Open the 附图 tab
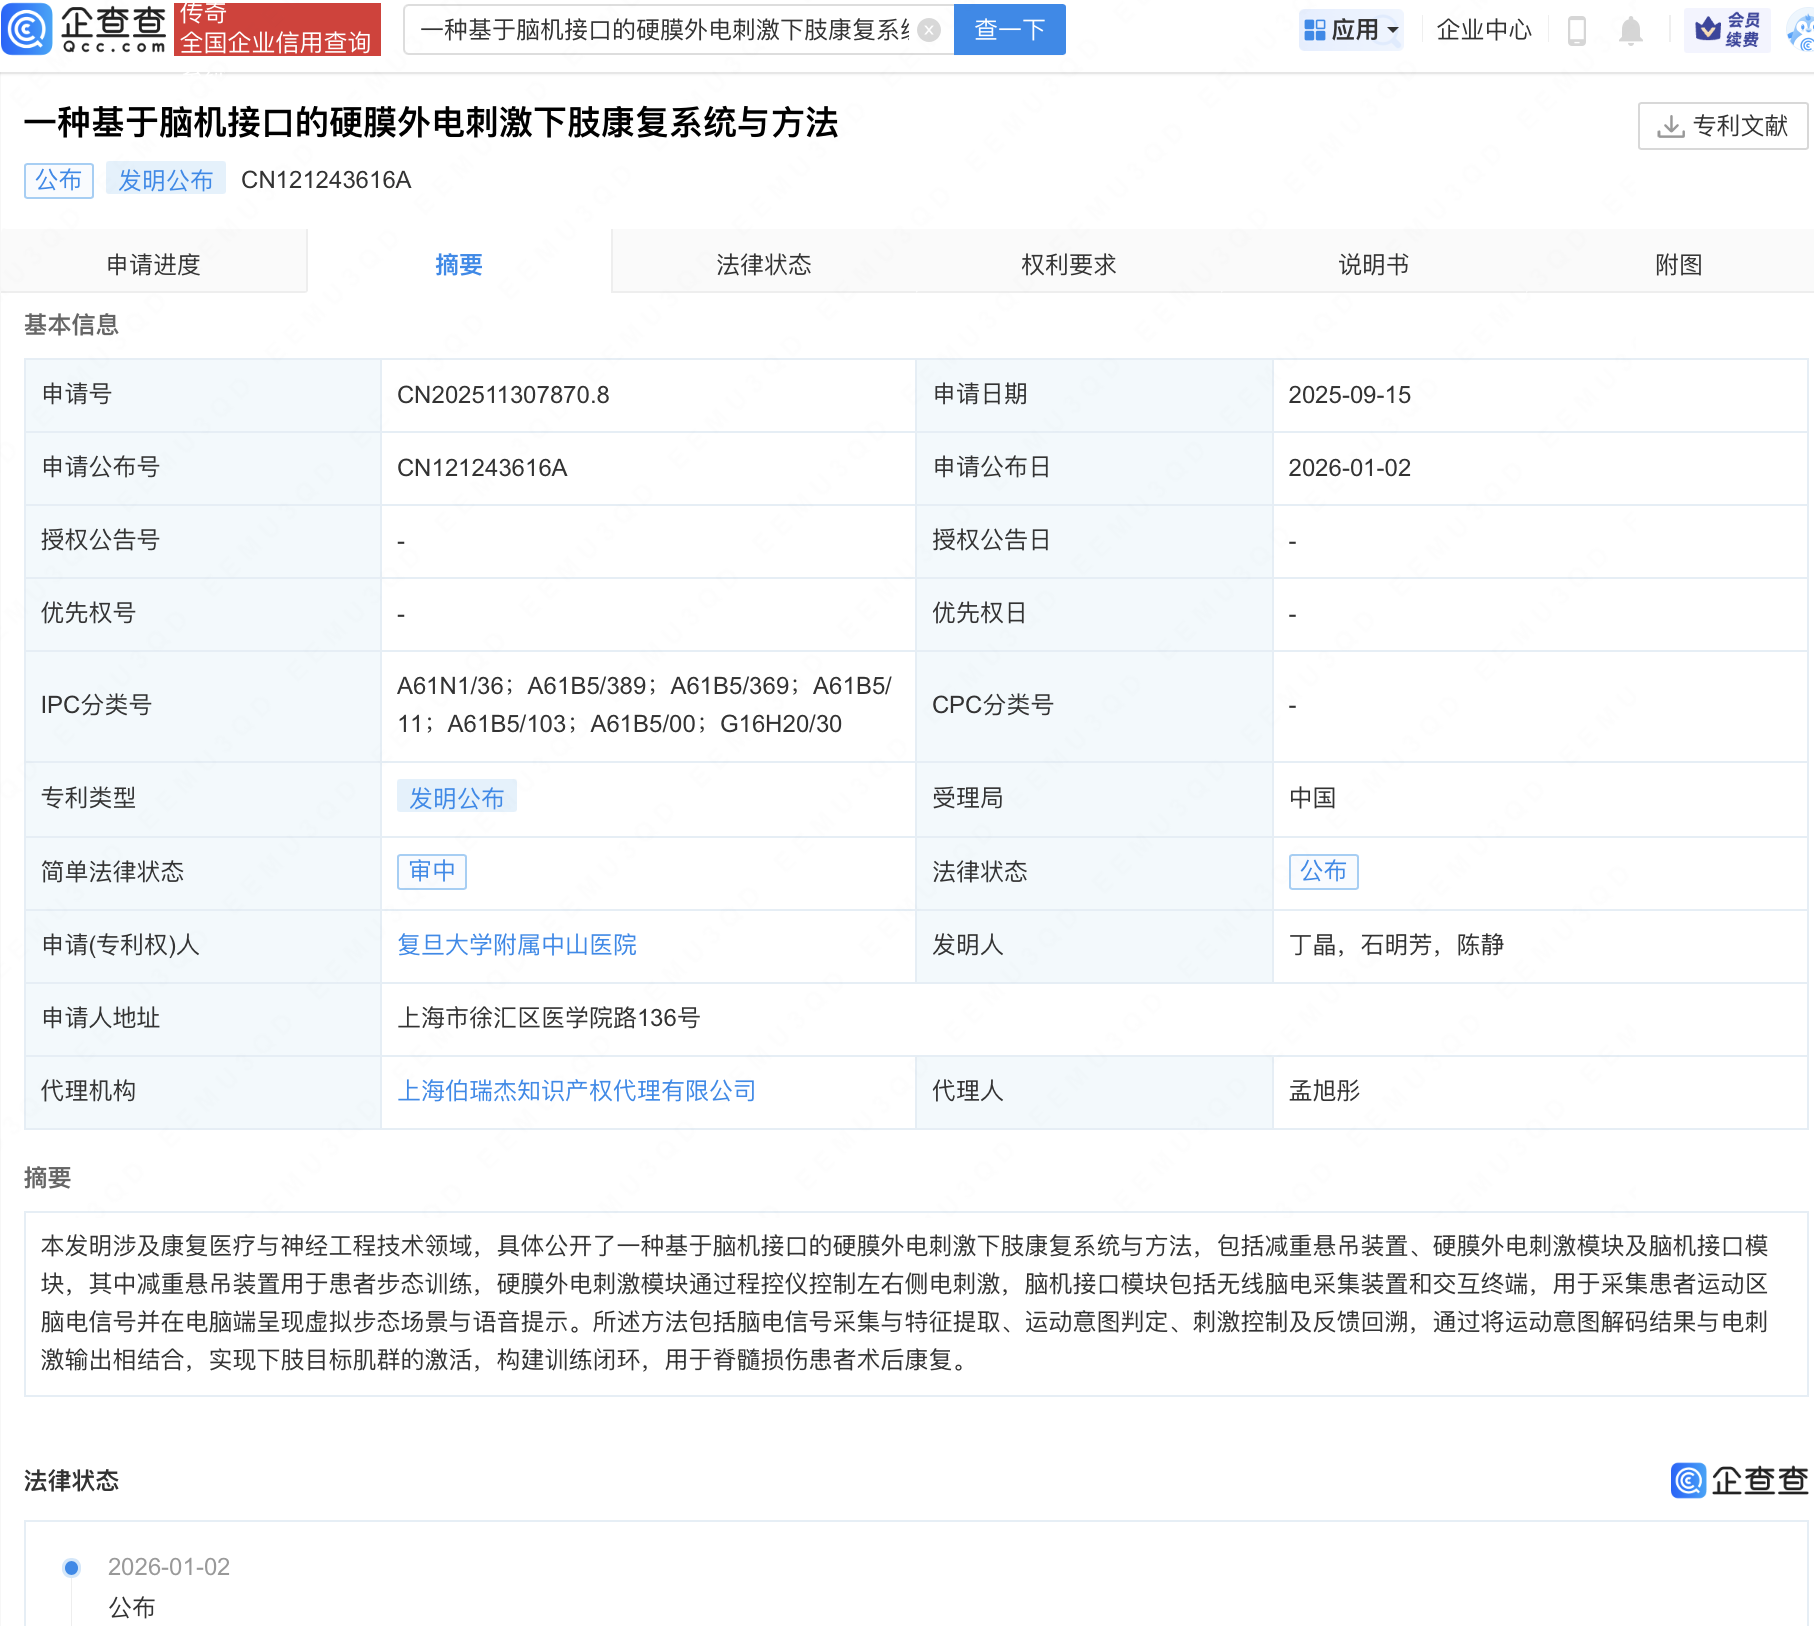This screenshot has width=1814, height=1626. (1678, 264)
